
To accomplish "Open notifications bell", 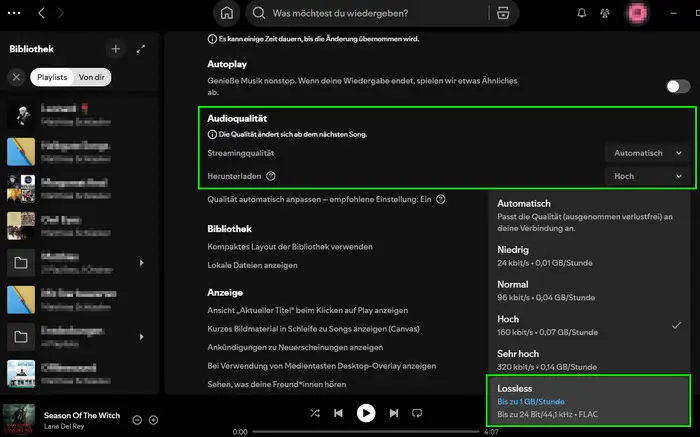I will [582, 13].
